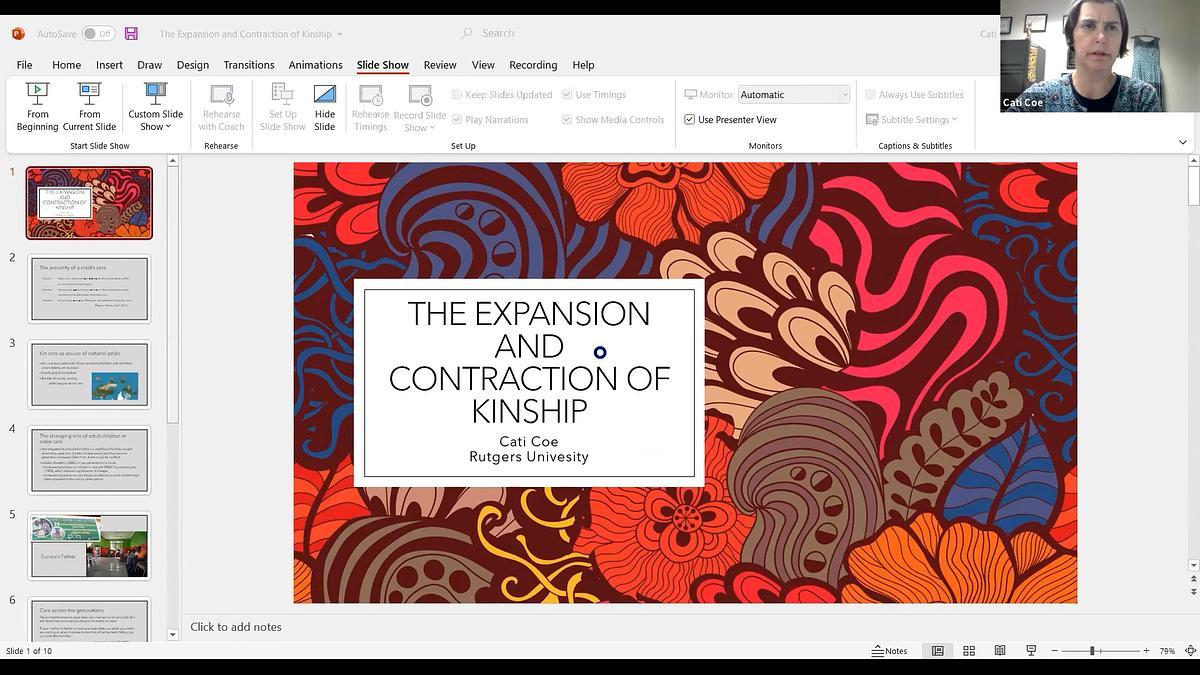Start slideshow From Beginning
This screenshot has width=1200, height=675.
[37, 107]
